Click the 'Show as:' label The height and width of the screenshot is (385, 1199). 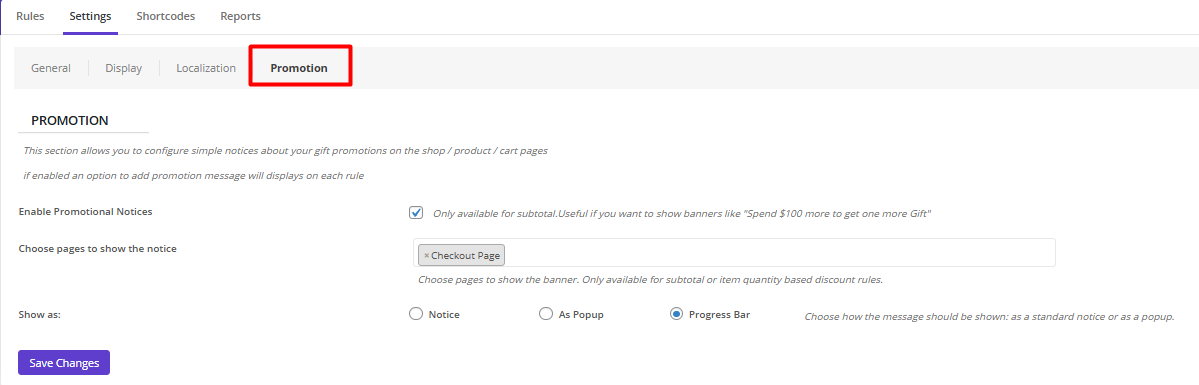tap(40, 314)
